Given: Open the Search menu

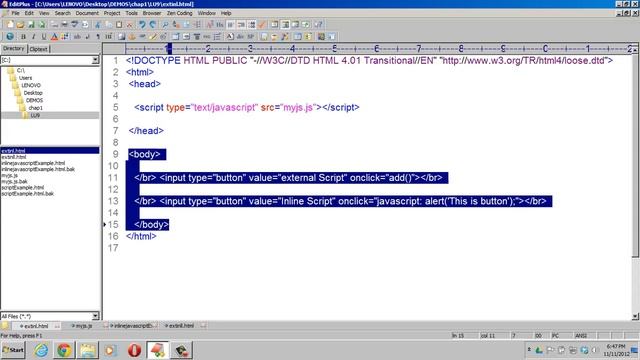Looking at the screenshot, I should coord(62,13).
